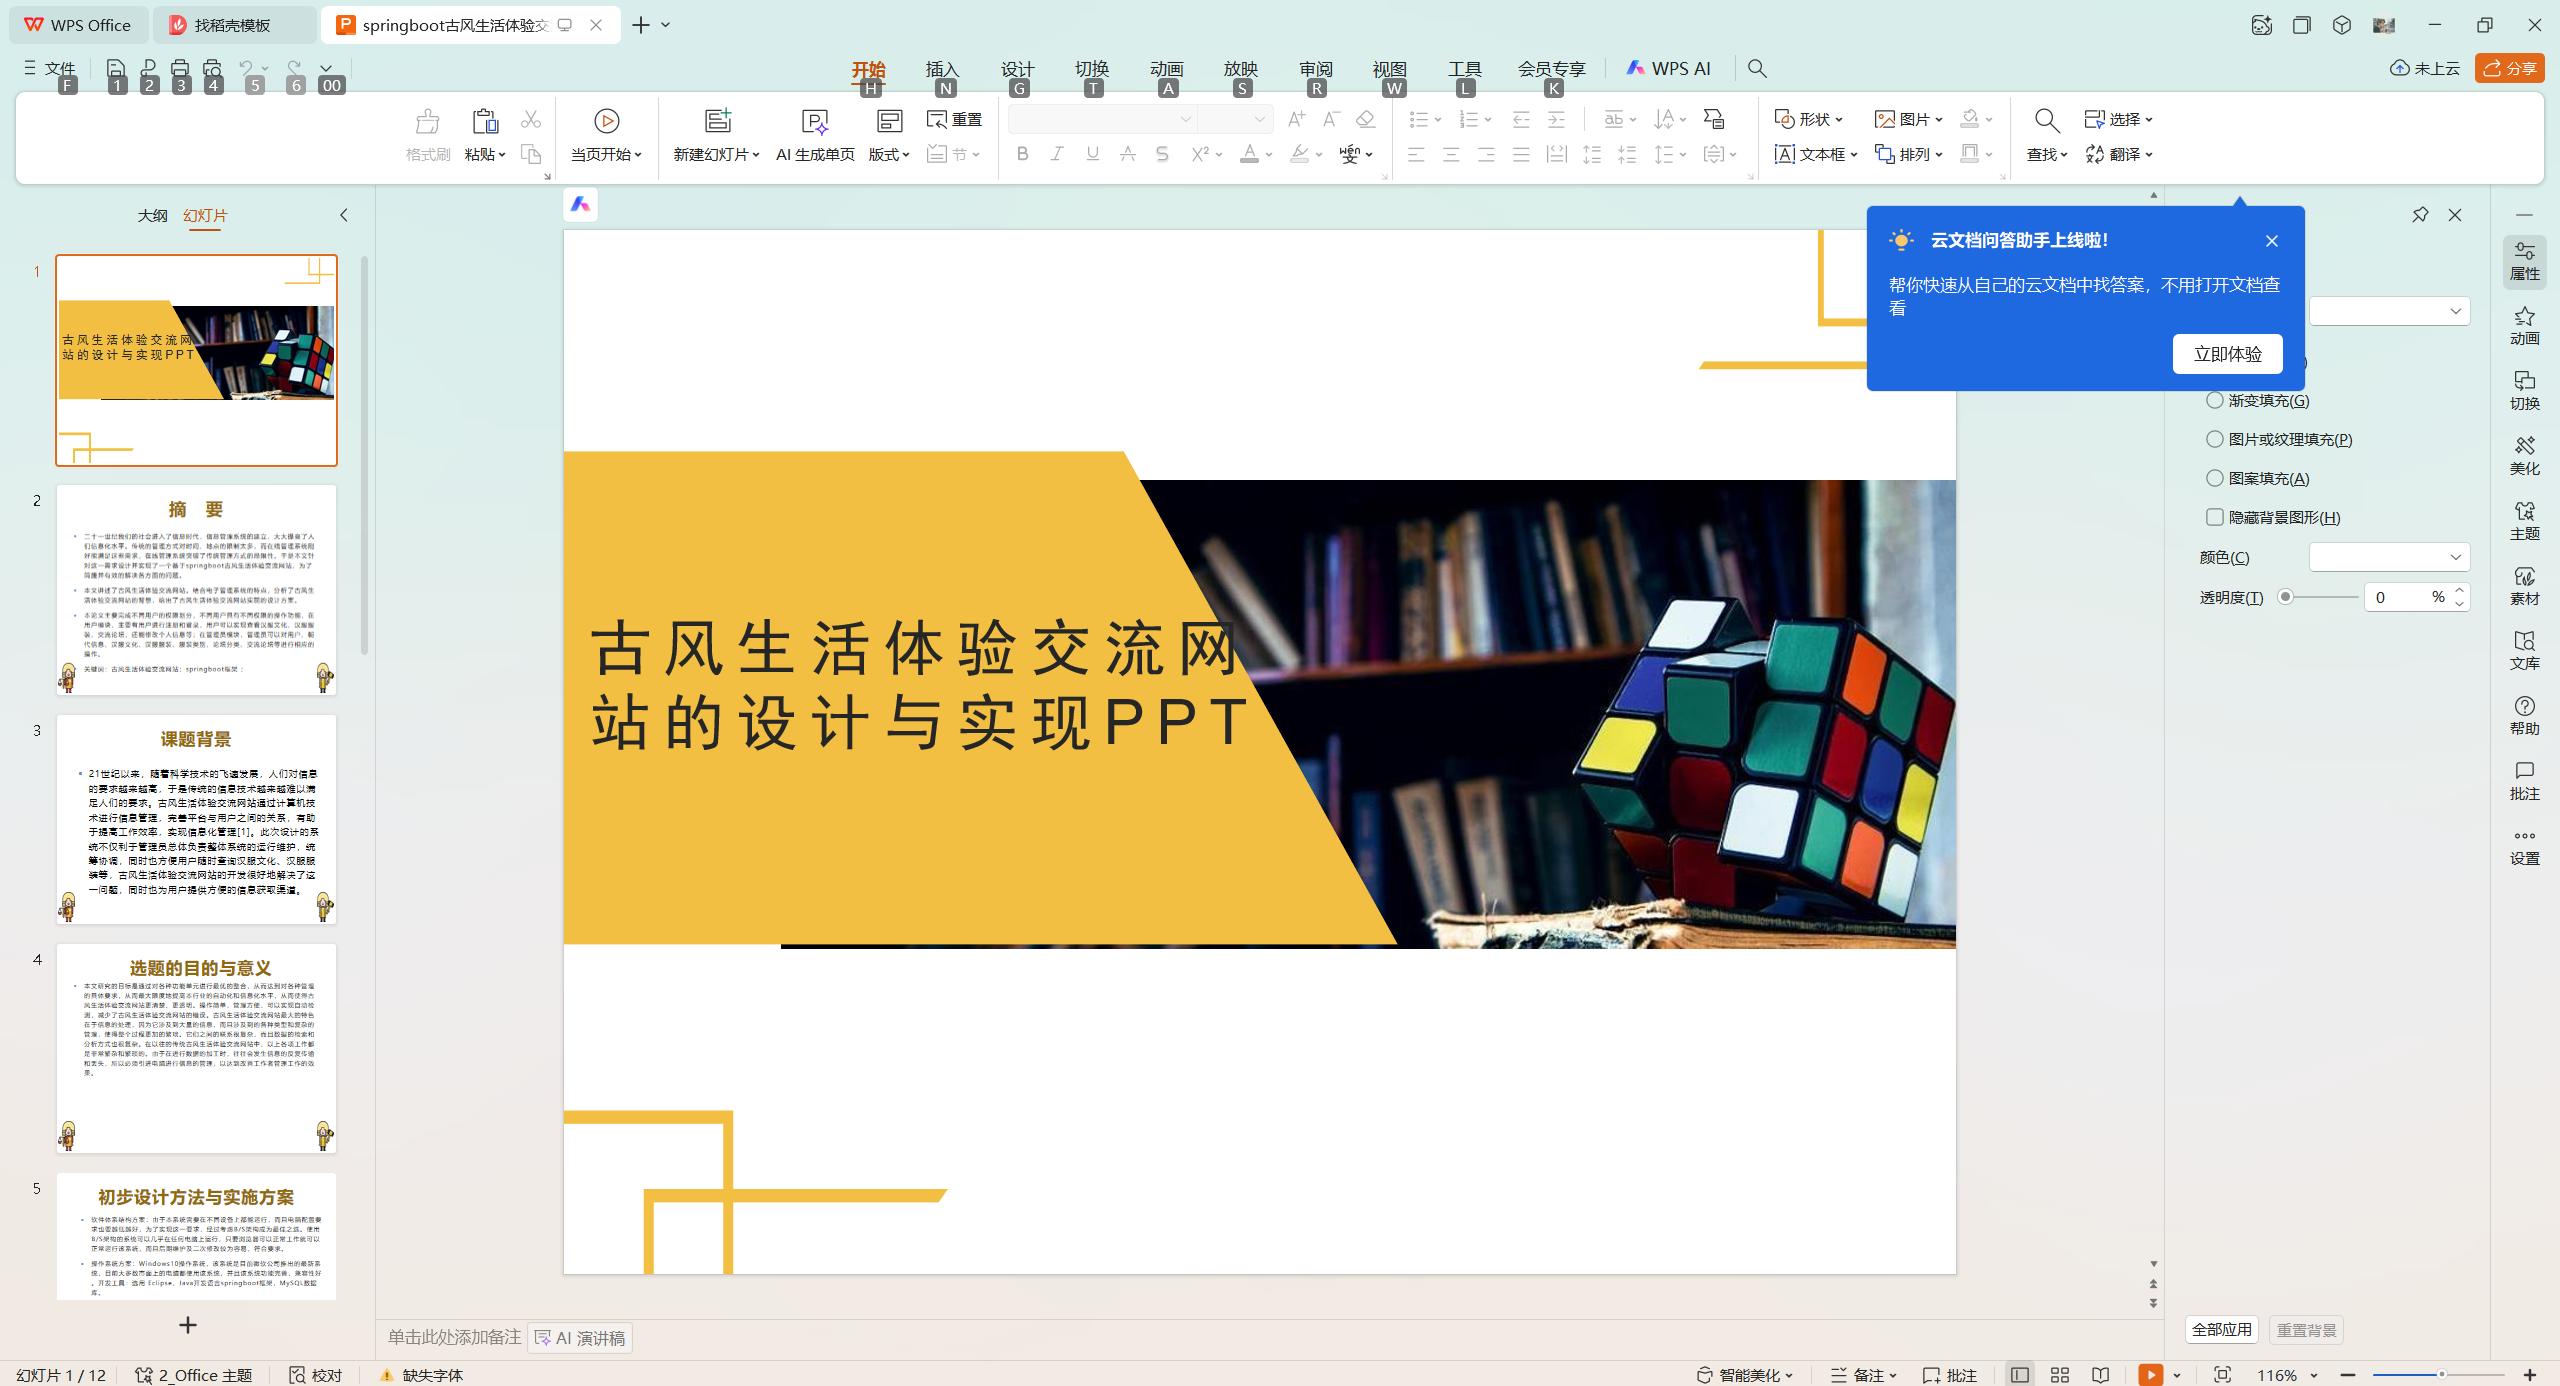This screenshot has width=2560, height=1386.
Task: Switch to the 设计 ribbon tab
Action: coord(1015,69)
